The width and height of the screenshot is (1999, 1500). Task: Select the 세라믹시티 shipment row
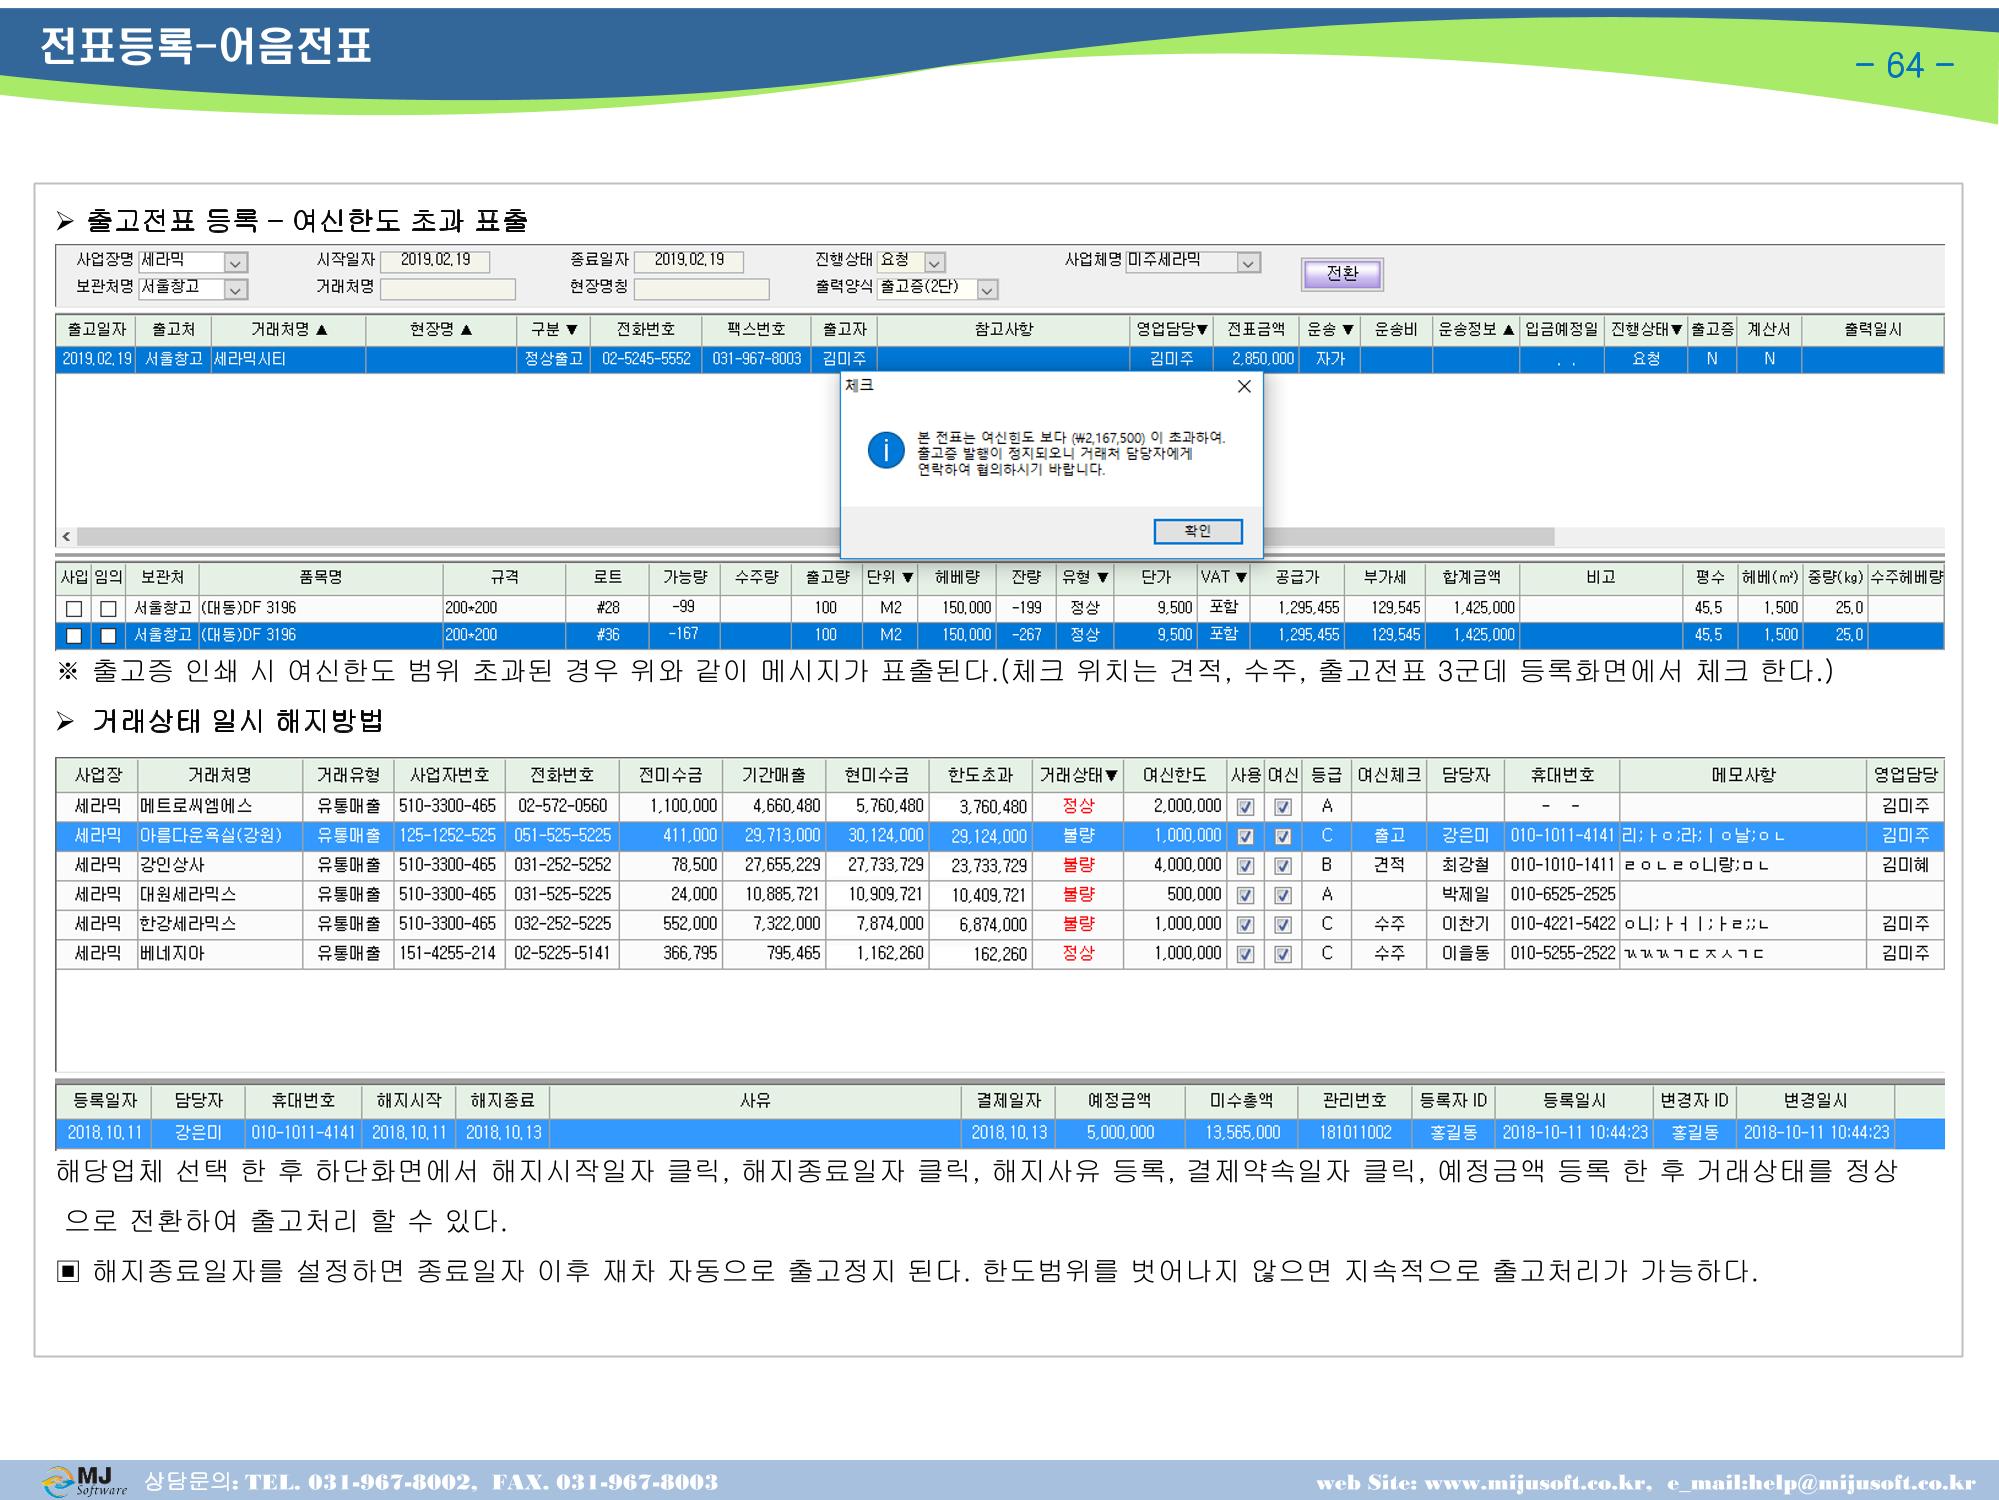coord(1000,359)
